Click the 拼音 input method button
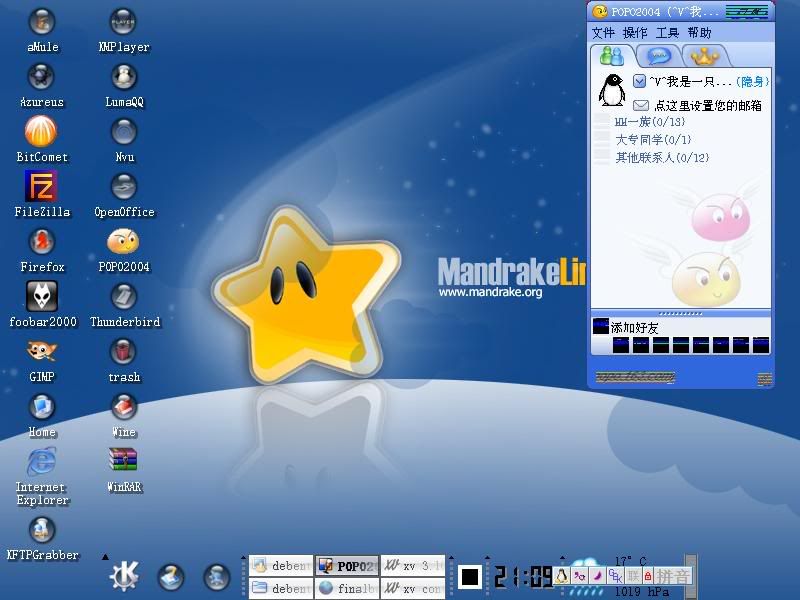Image resolution: width=800 pixels, height=600 pixels. (672, 577)
